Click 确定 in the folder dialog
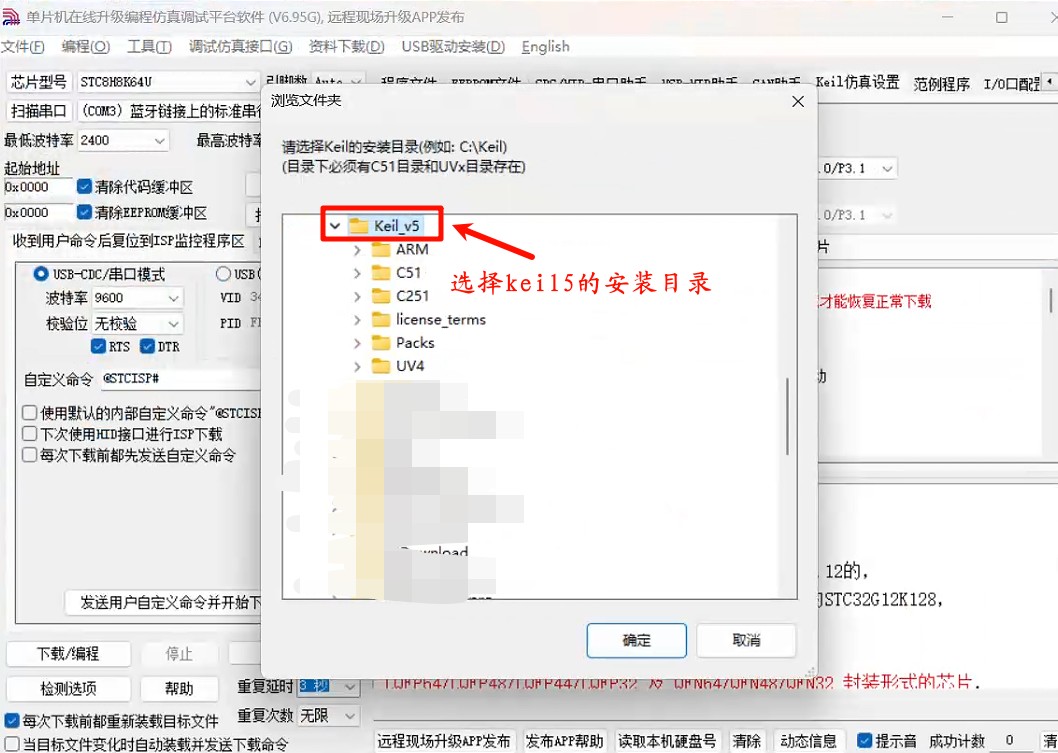 click(x=636, y=640)
